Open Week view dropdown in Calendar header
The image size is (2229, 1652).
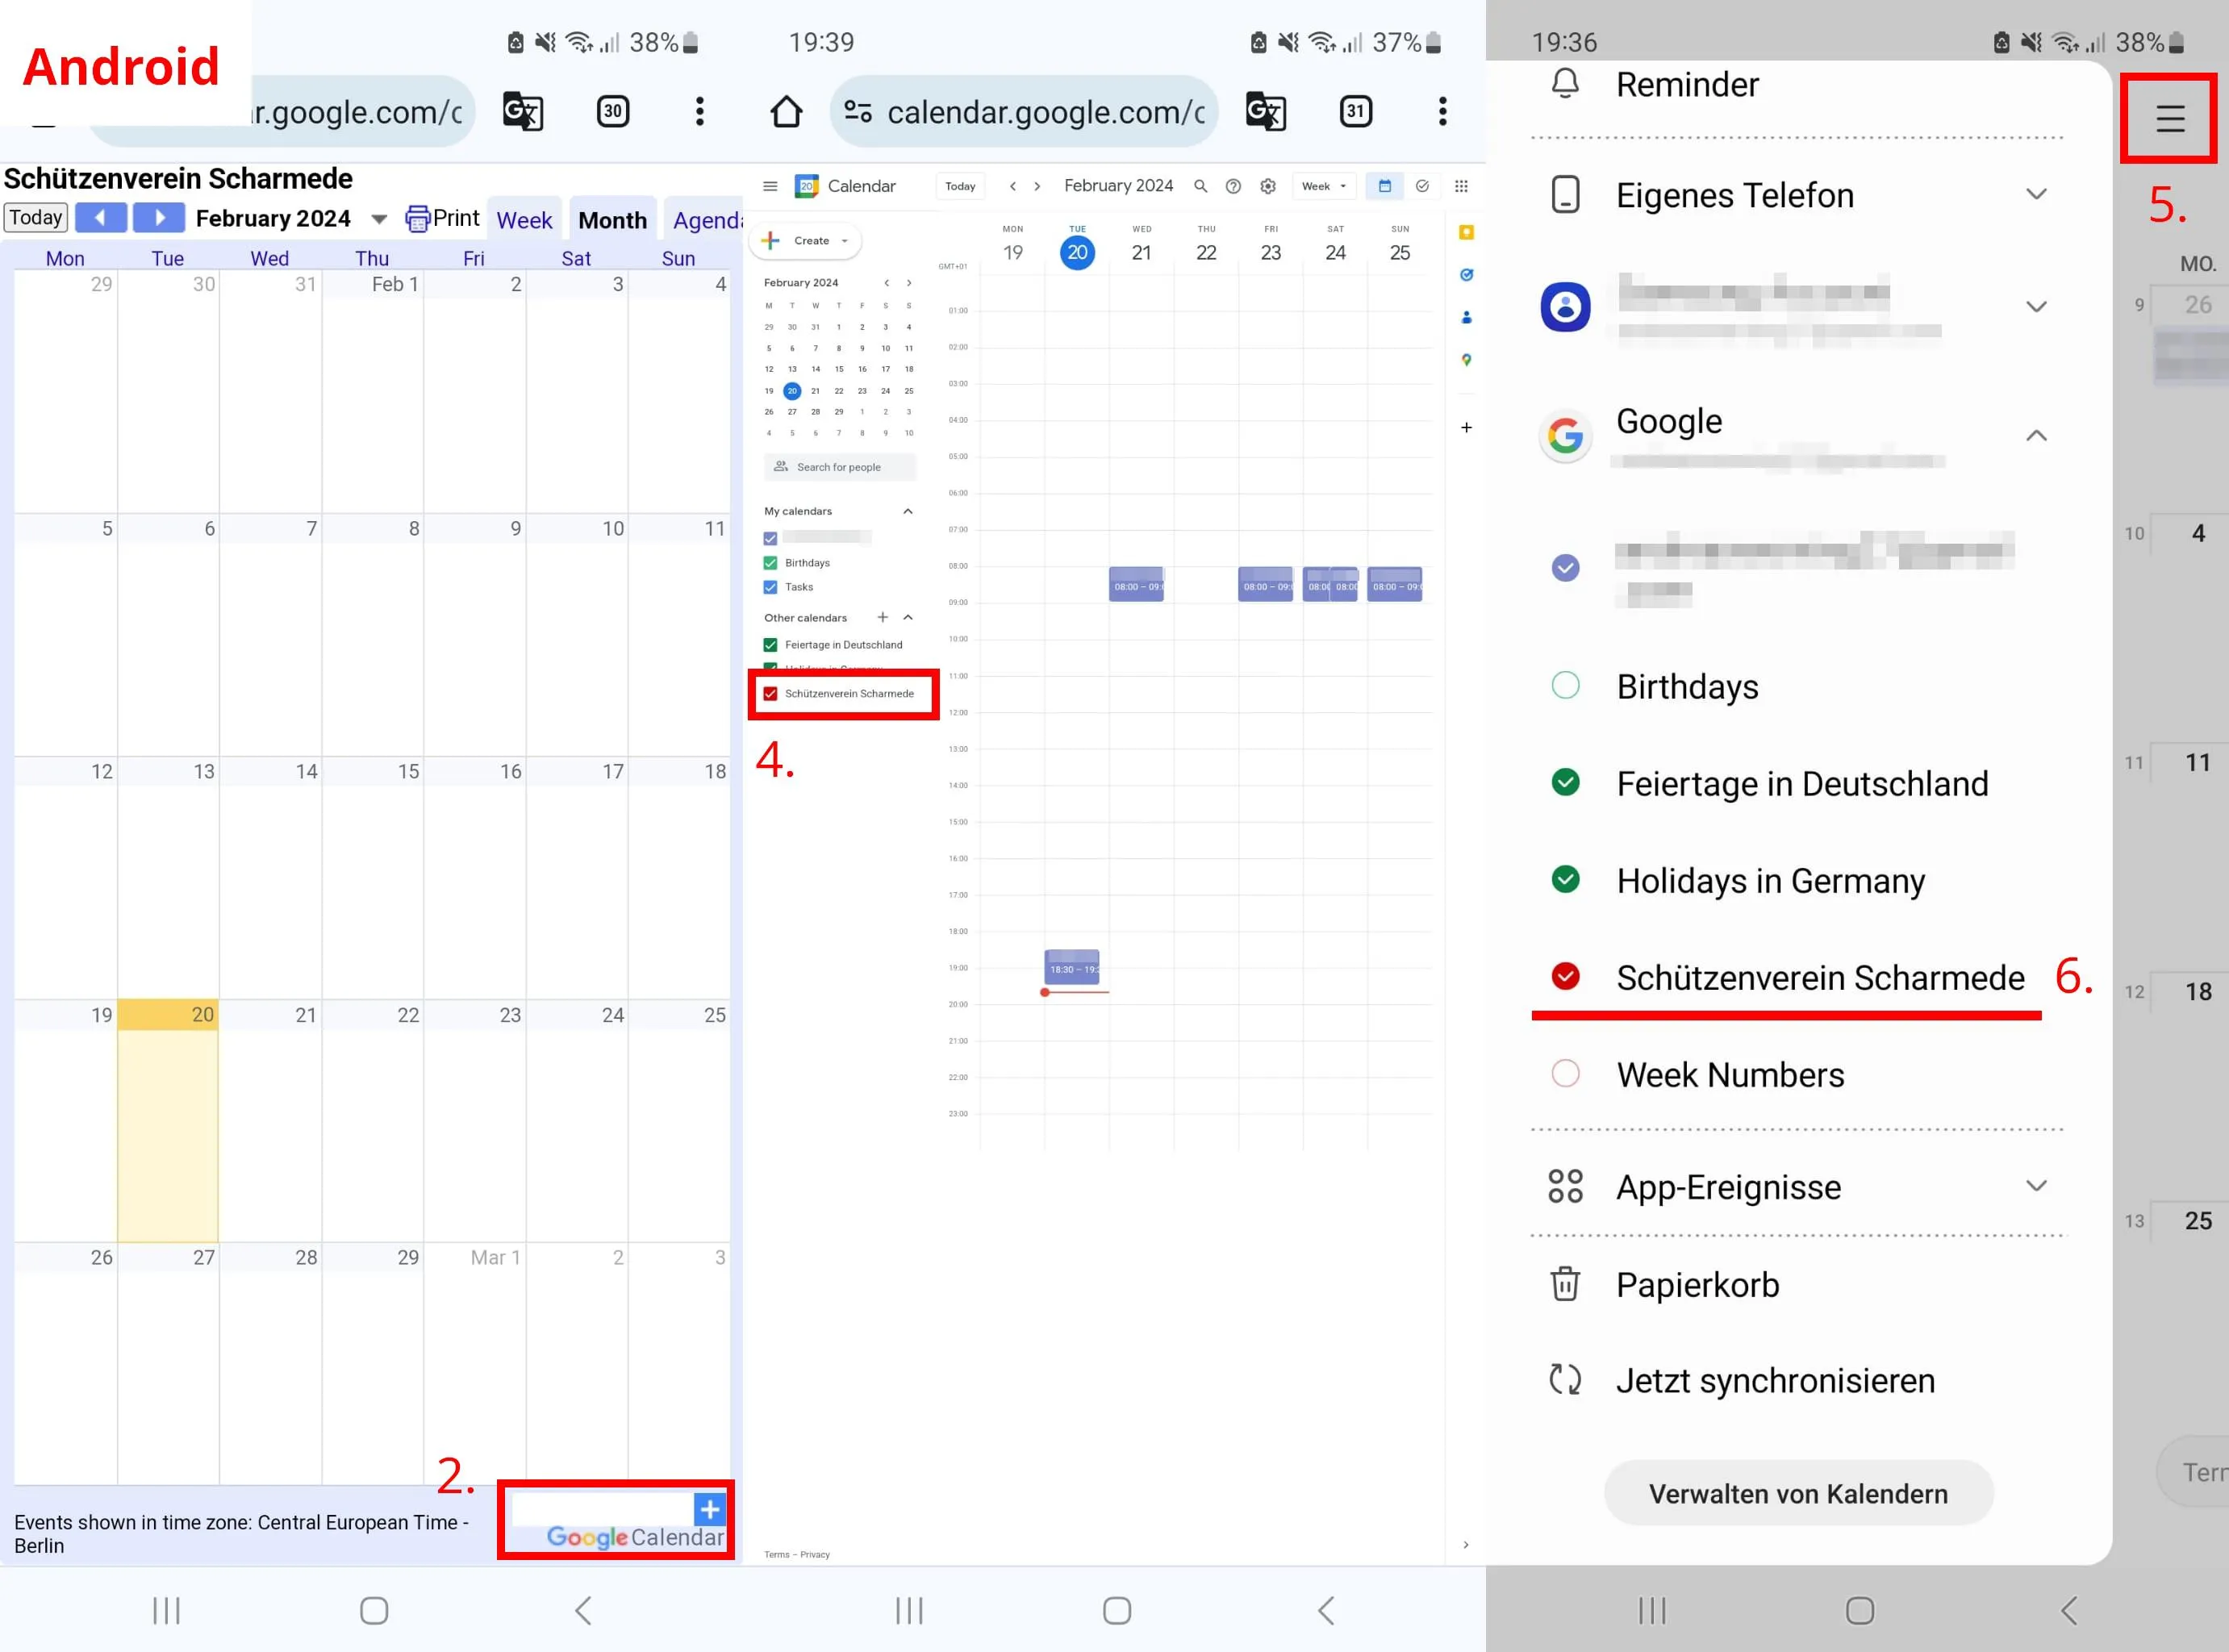click(x=1324, y=186)
